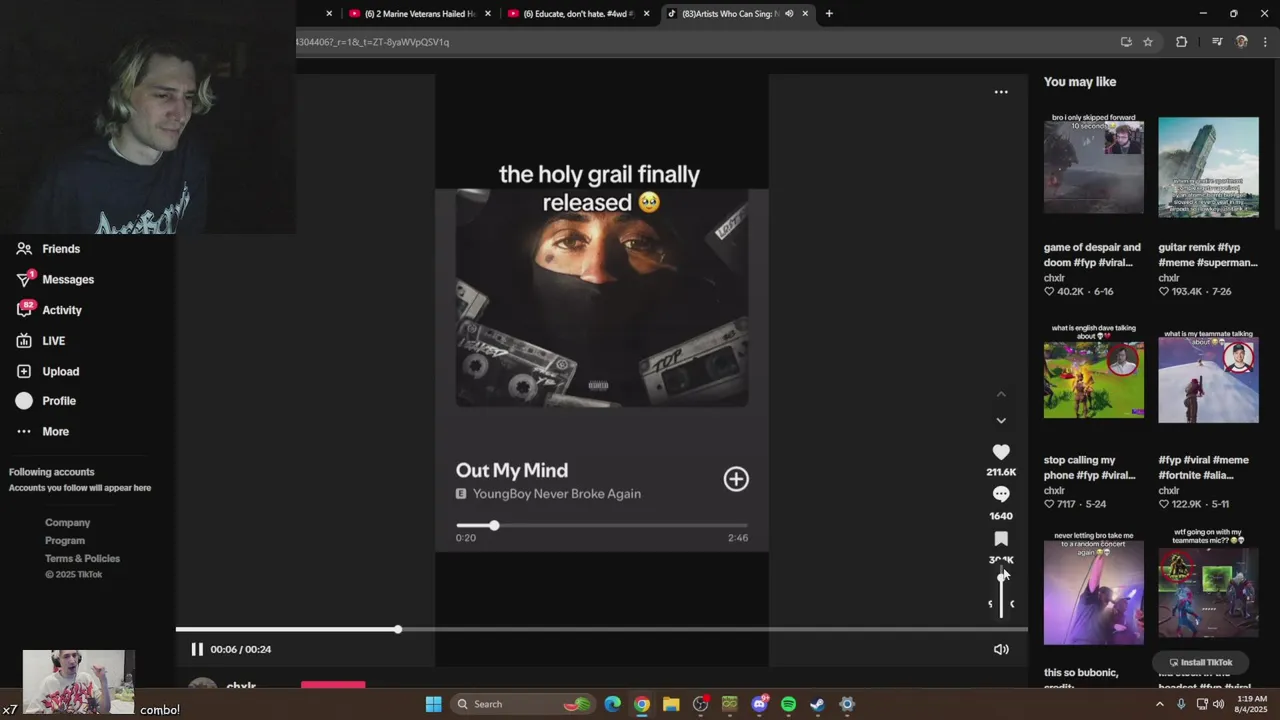Close the 'Educate, don't hate' tab
The width and height of the screenshot is (1280, 720).
click(x=647, y=14)
